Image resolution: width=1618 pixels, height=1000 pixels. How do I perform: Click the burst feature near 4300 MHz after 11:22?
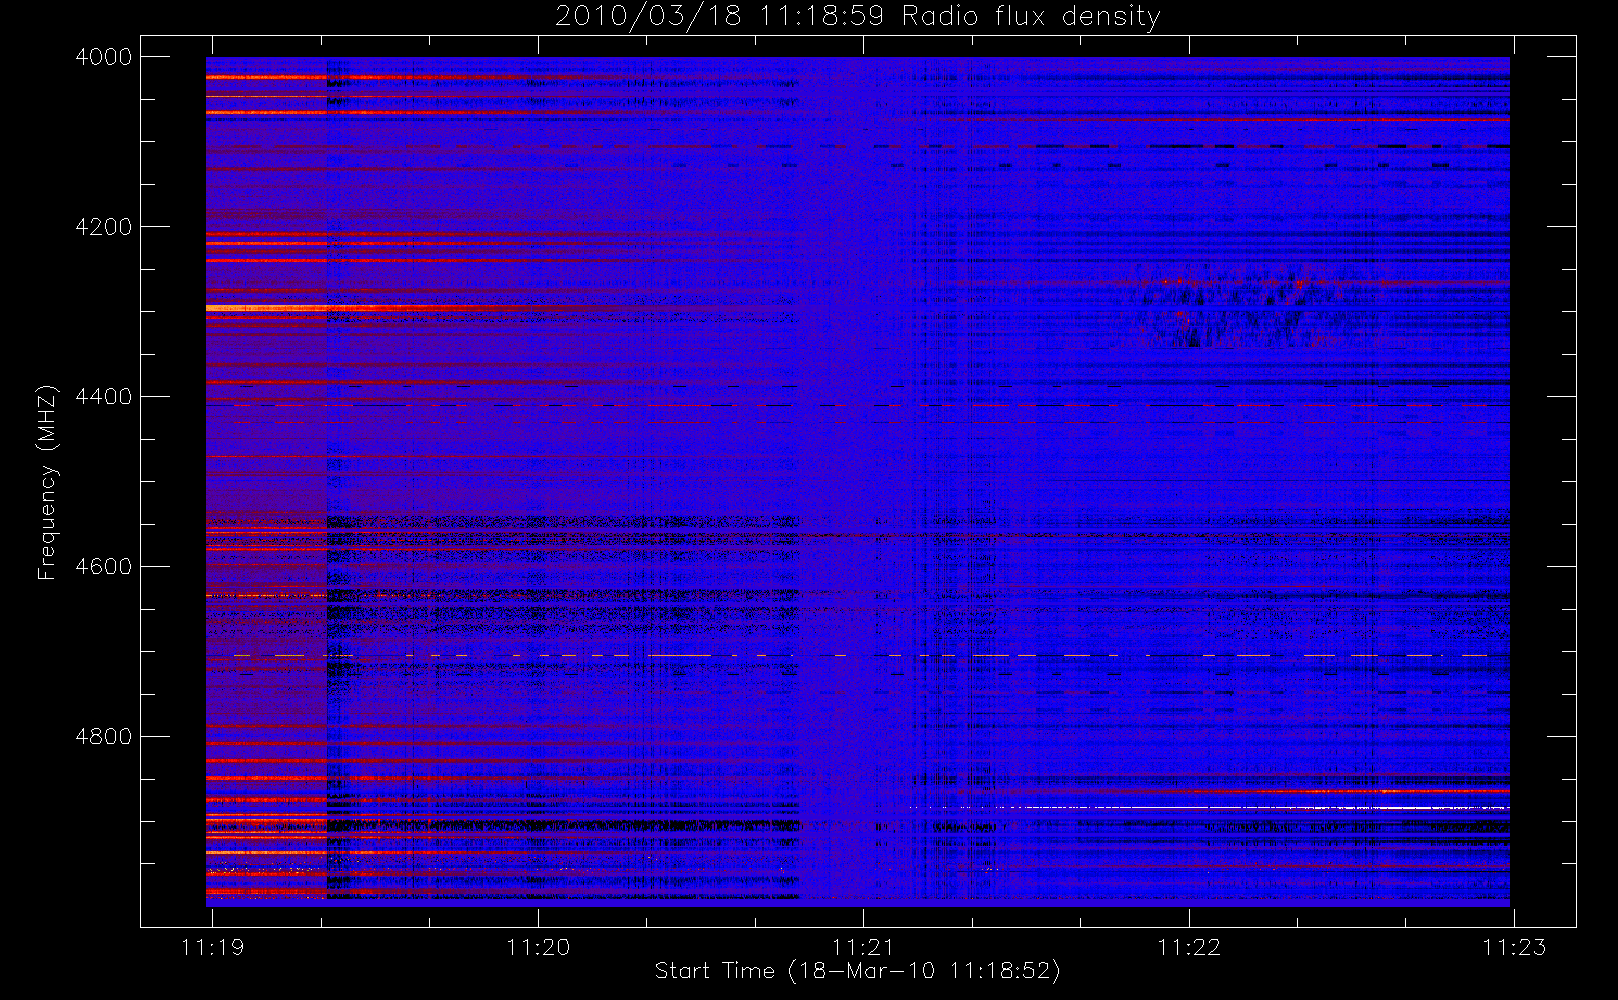click(1235, 306)
